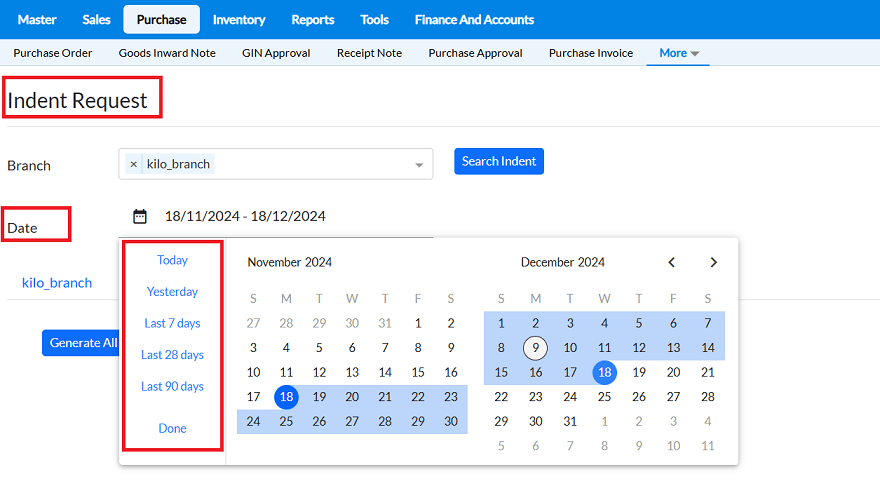Select November 18 in the calendar

click(x=286, y=397)
